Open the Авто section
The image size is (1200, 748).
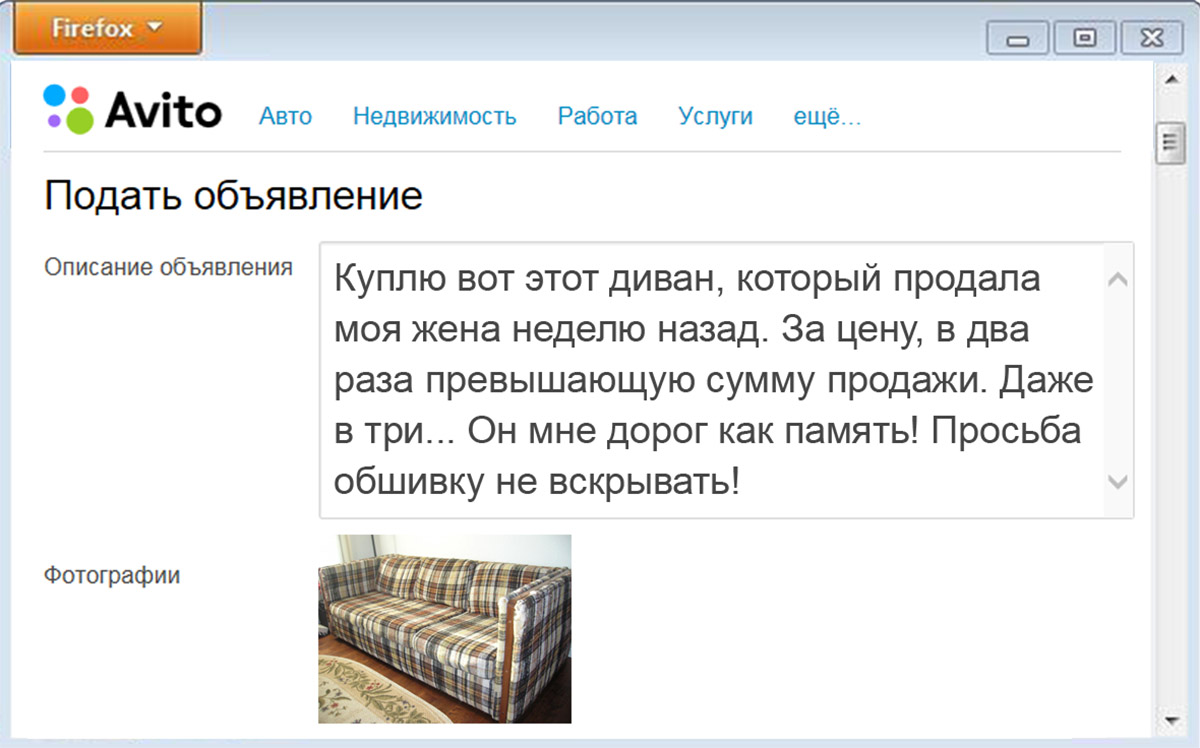click(285, 116)
